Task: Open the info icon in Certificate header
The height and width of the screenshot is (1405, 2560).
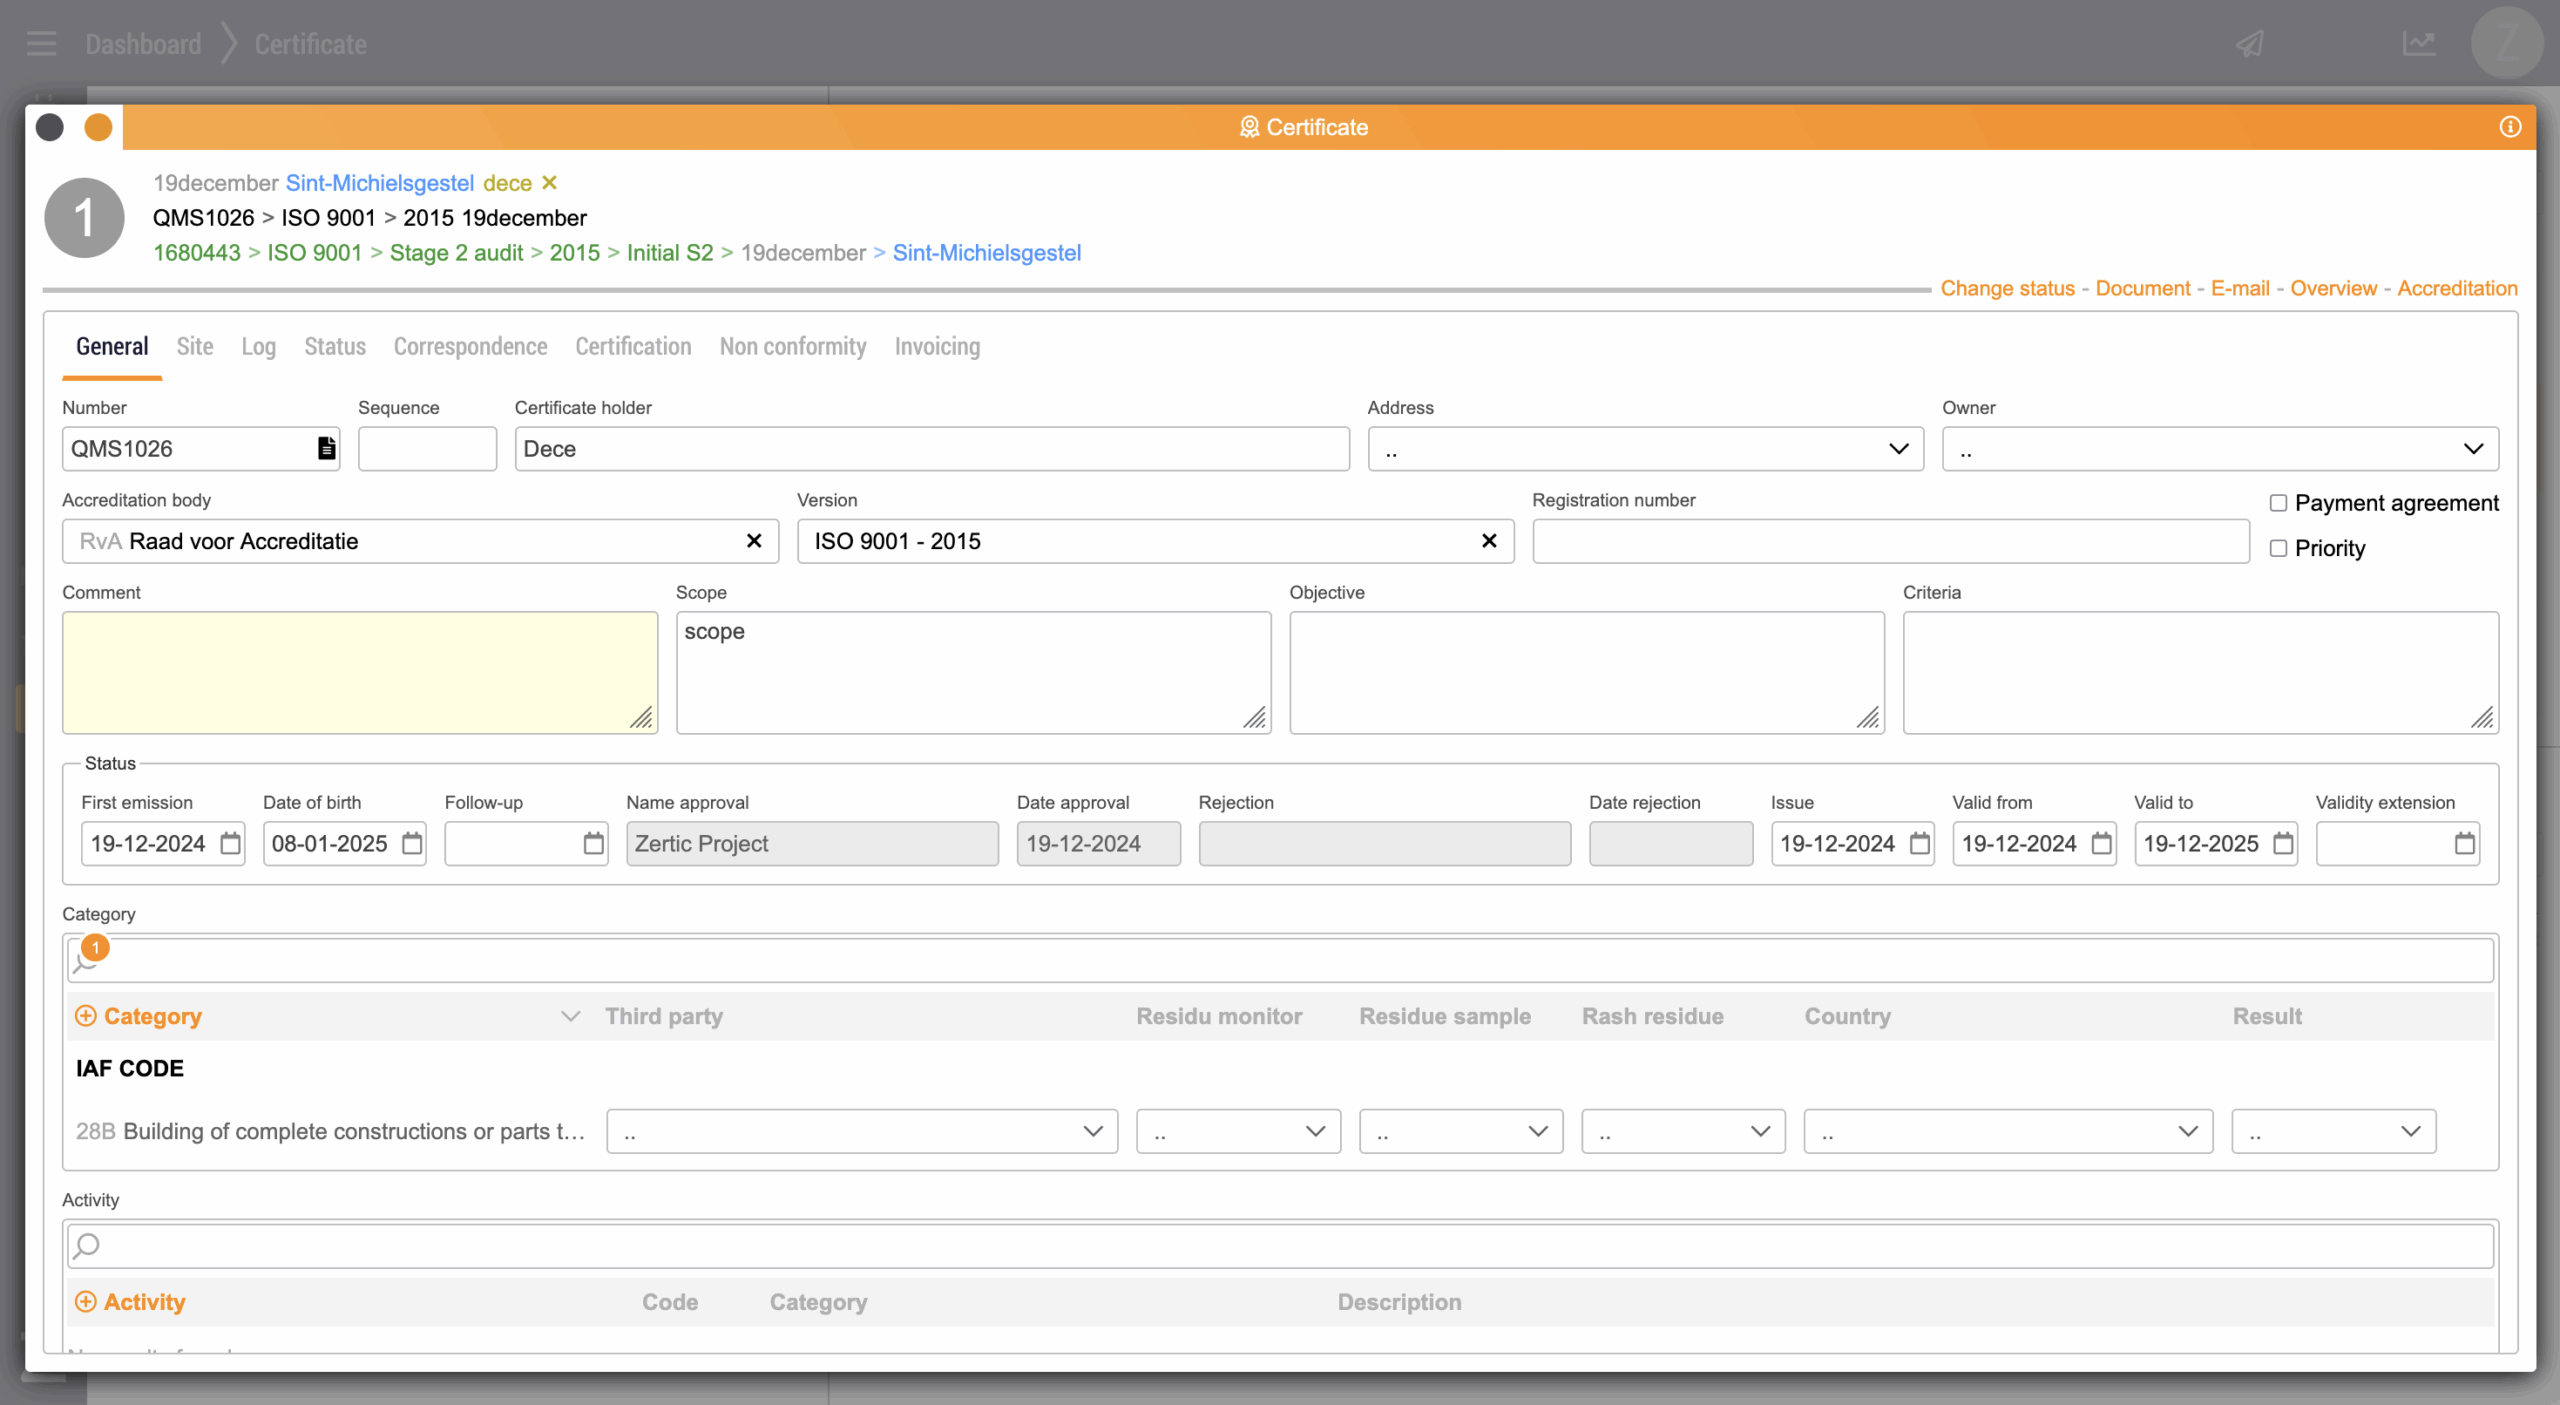Action: point(2510,127)
